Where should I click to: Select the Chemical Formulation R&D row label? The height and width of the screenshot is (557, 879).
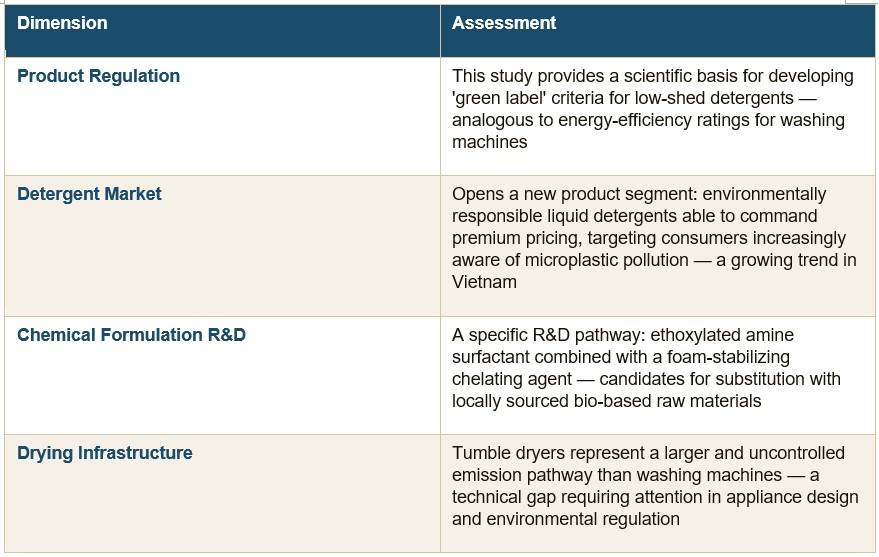coord(131,335)
